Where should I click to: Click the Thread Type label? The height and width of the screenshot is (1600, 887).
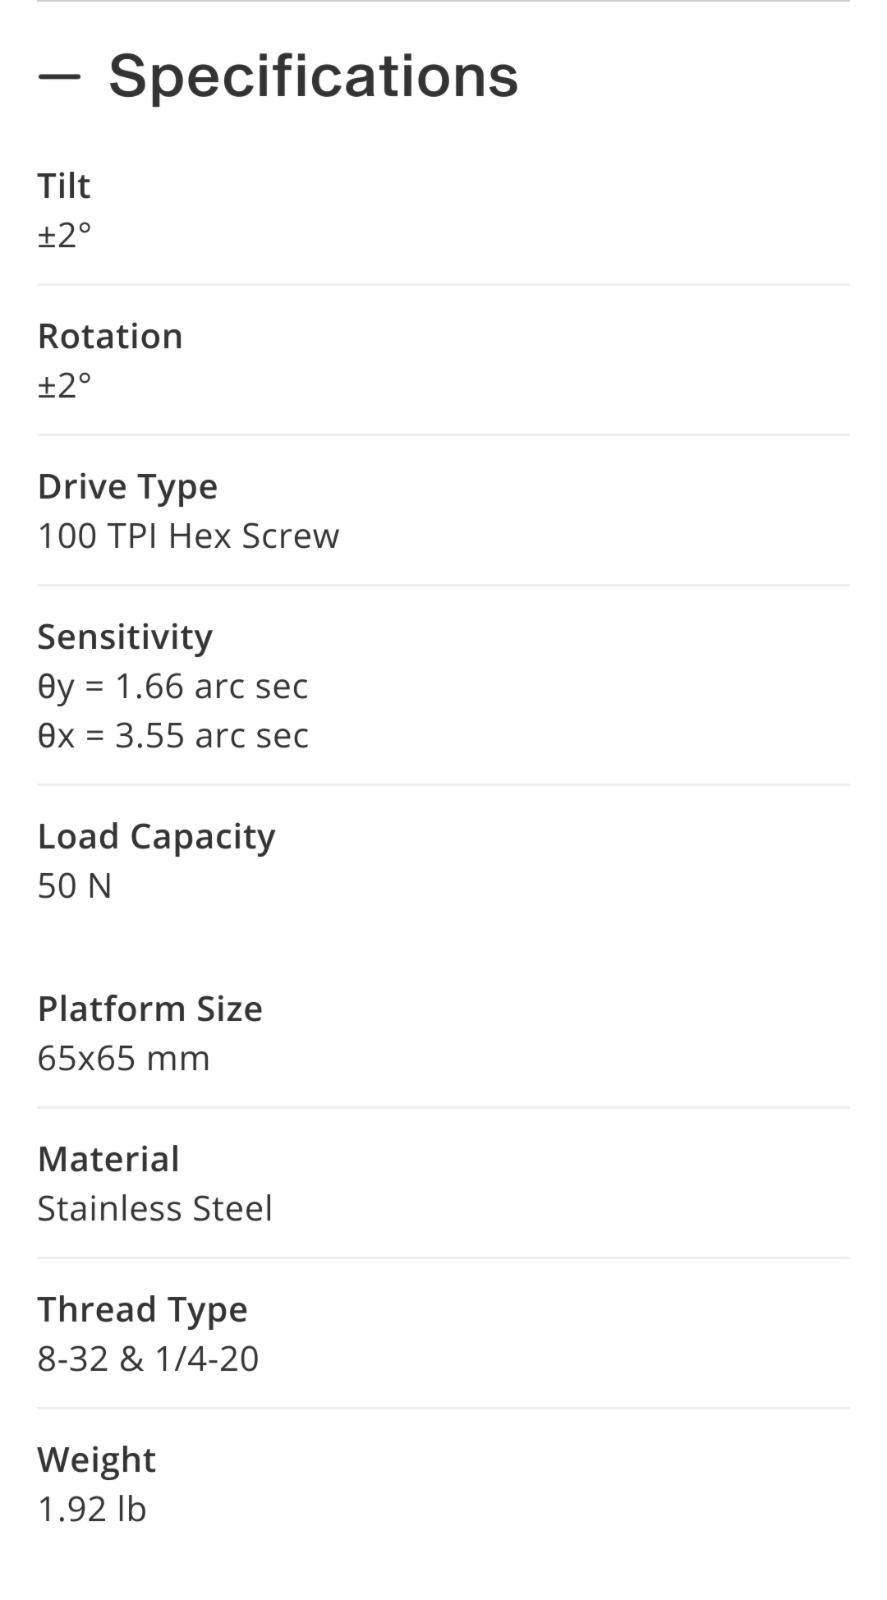142,1309
